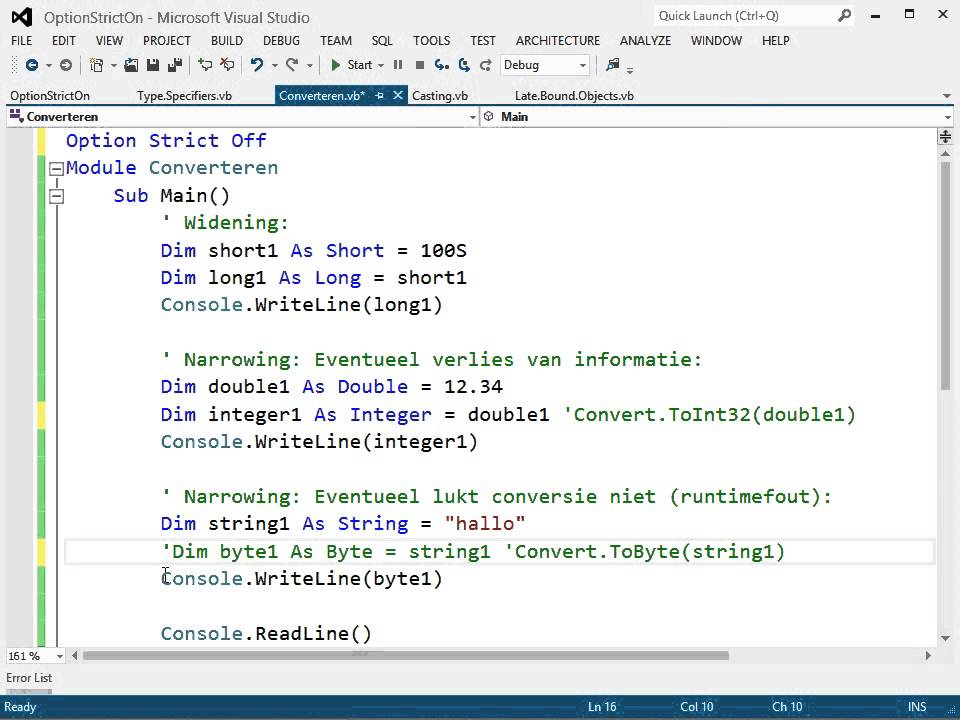Image resolution: width=960 pixels, height=720 pixels.
Task: Pin the Converteren.vb tab
Action: [380, 96]
